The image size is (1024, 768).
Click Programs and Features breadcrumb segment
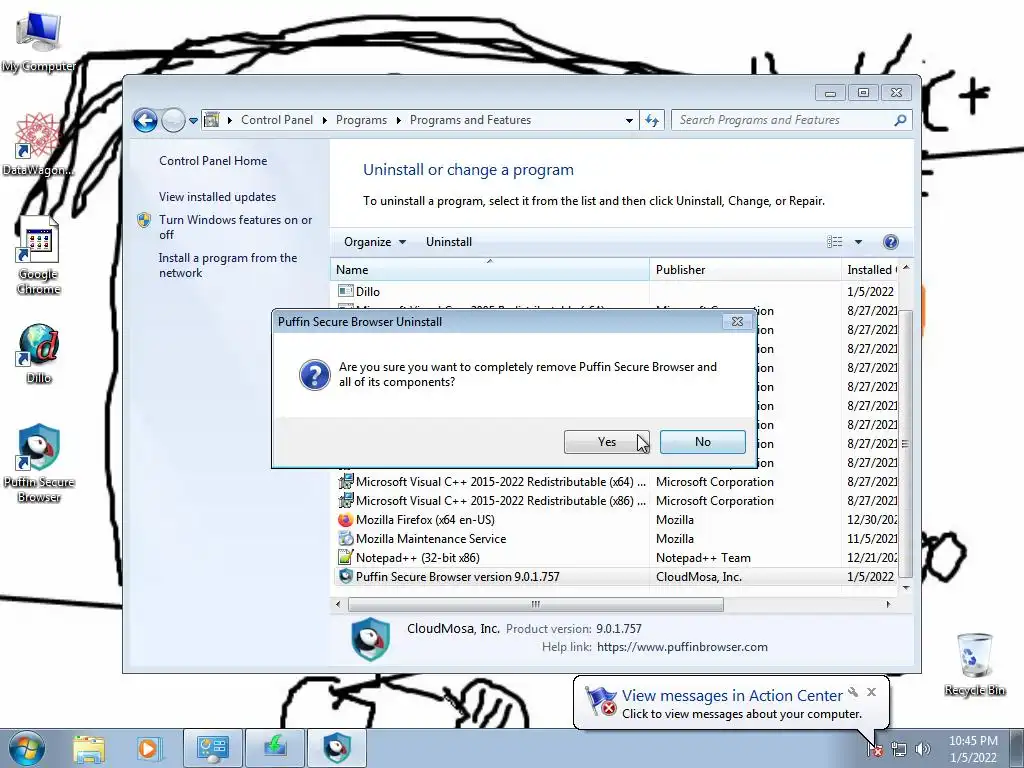pos(470,120)
